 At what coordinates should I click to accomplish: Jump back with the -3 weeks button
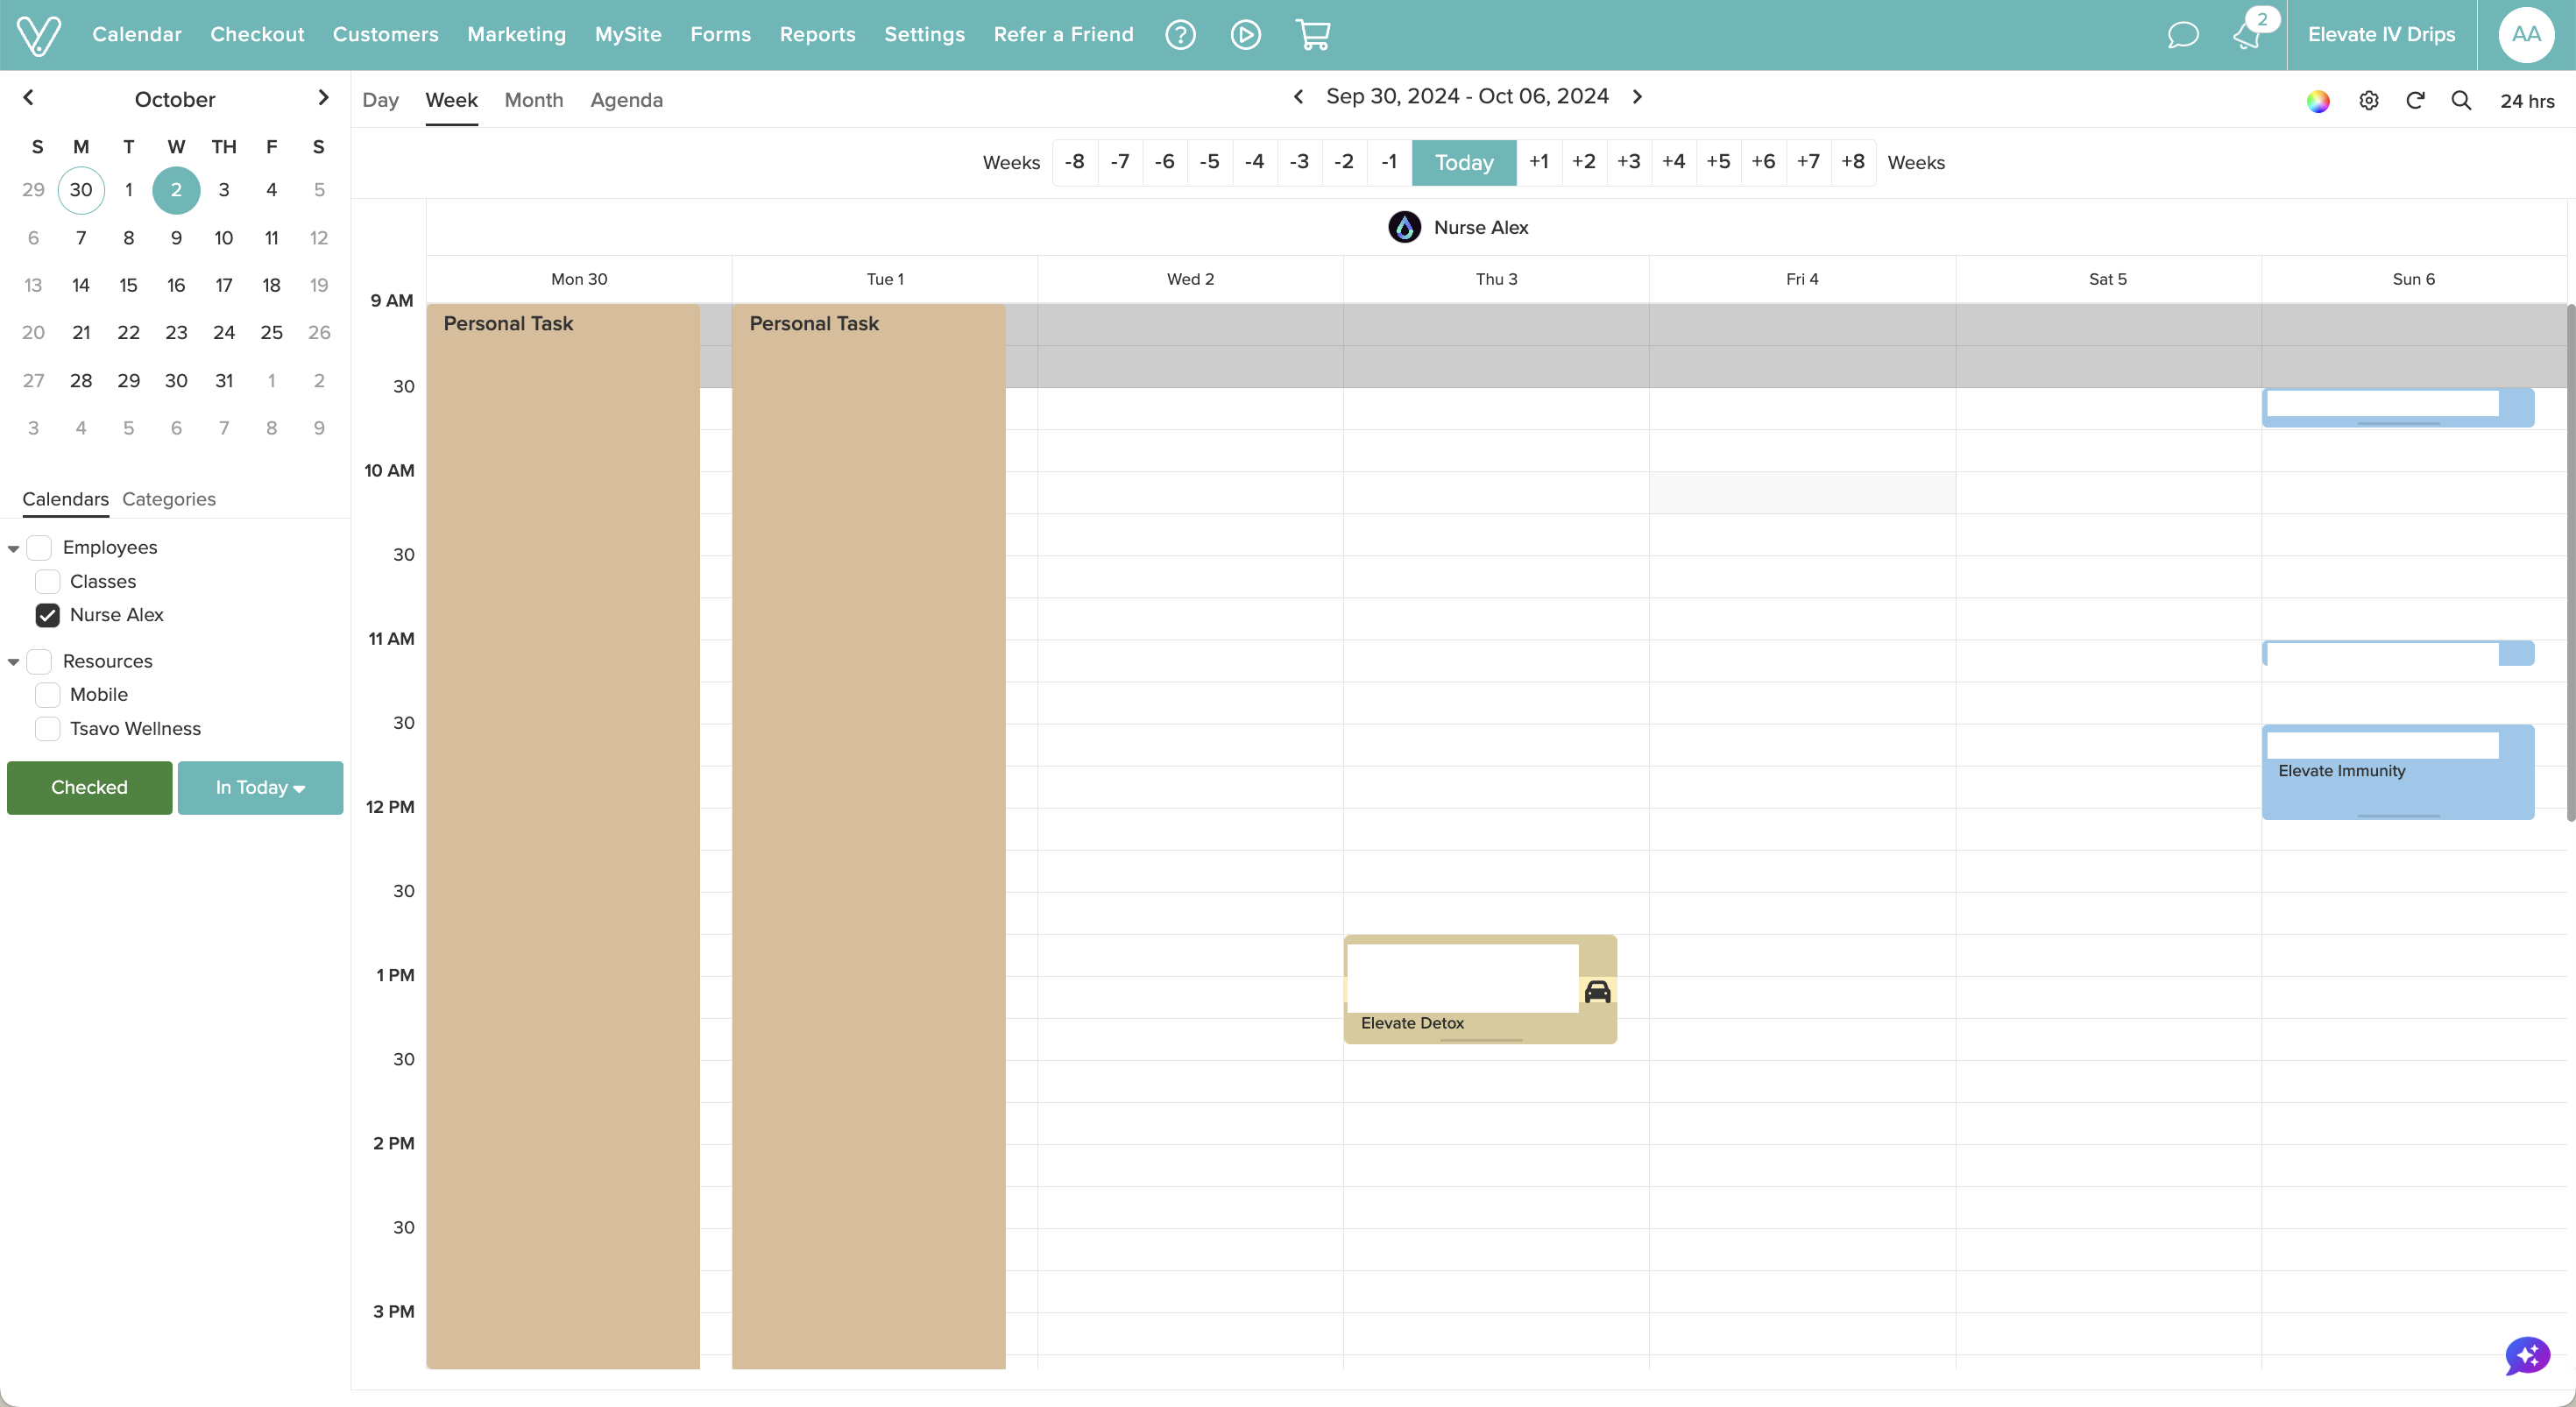tap(1299, 162)
